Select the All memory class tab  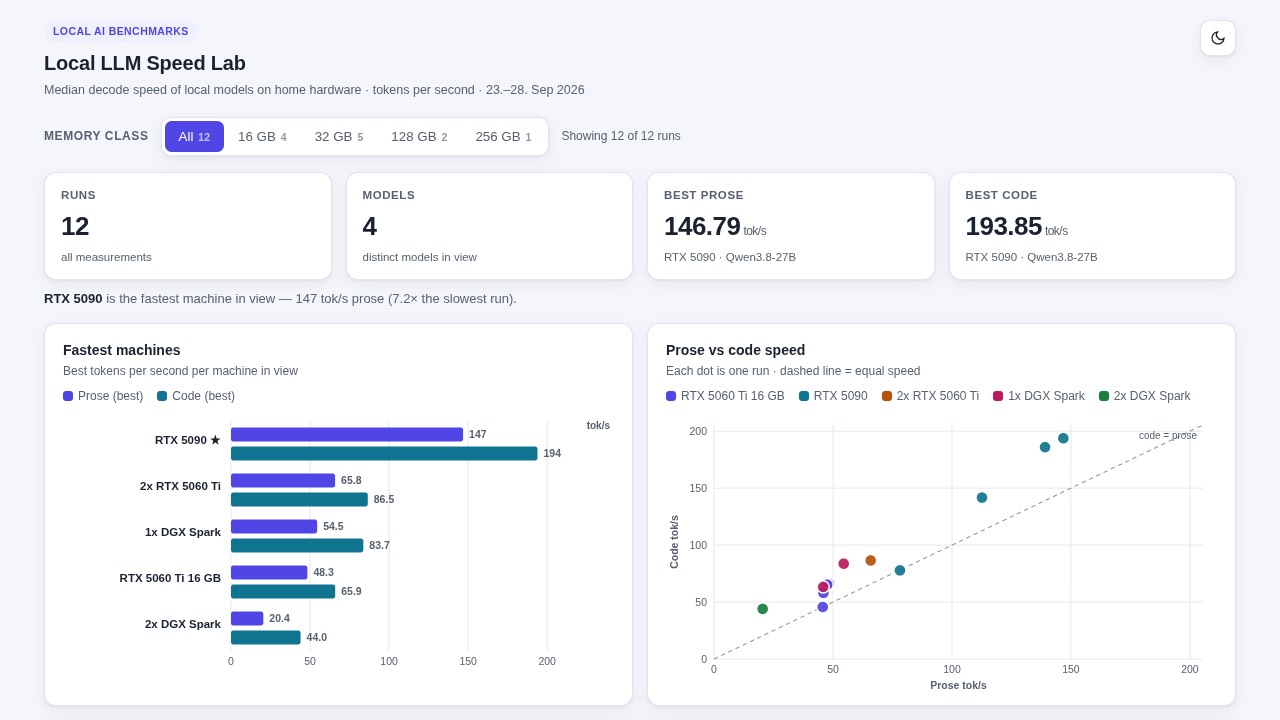(194, 136)
